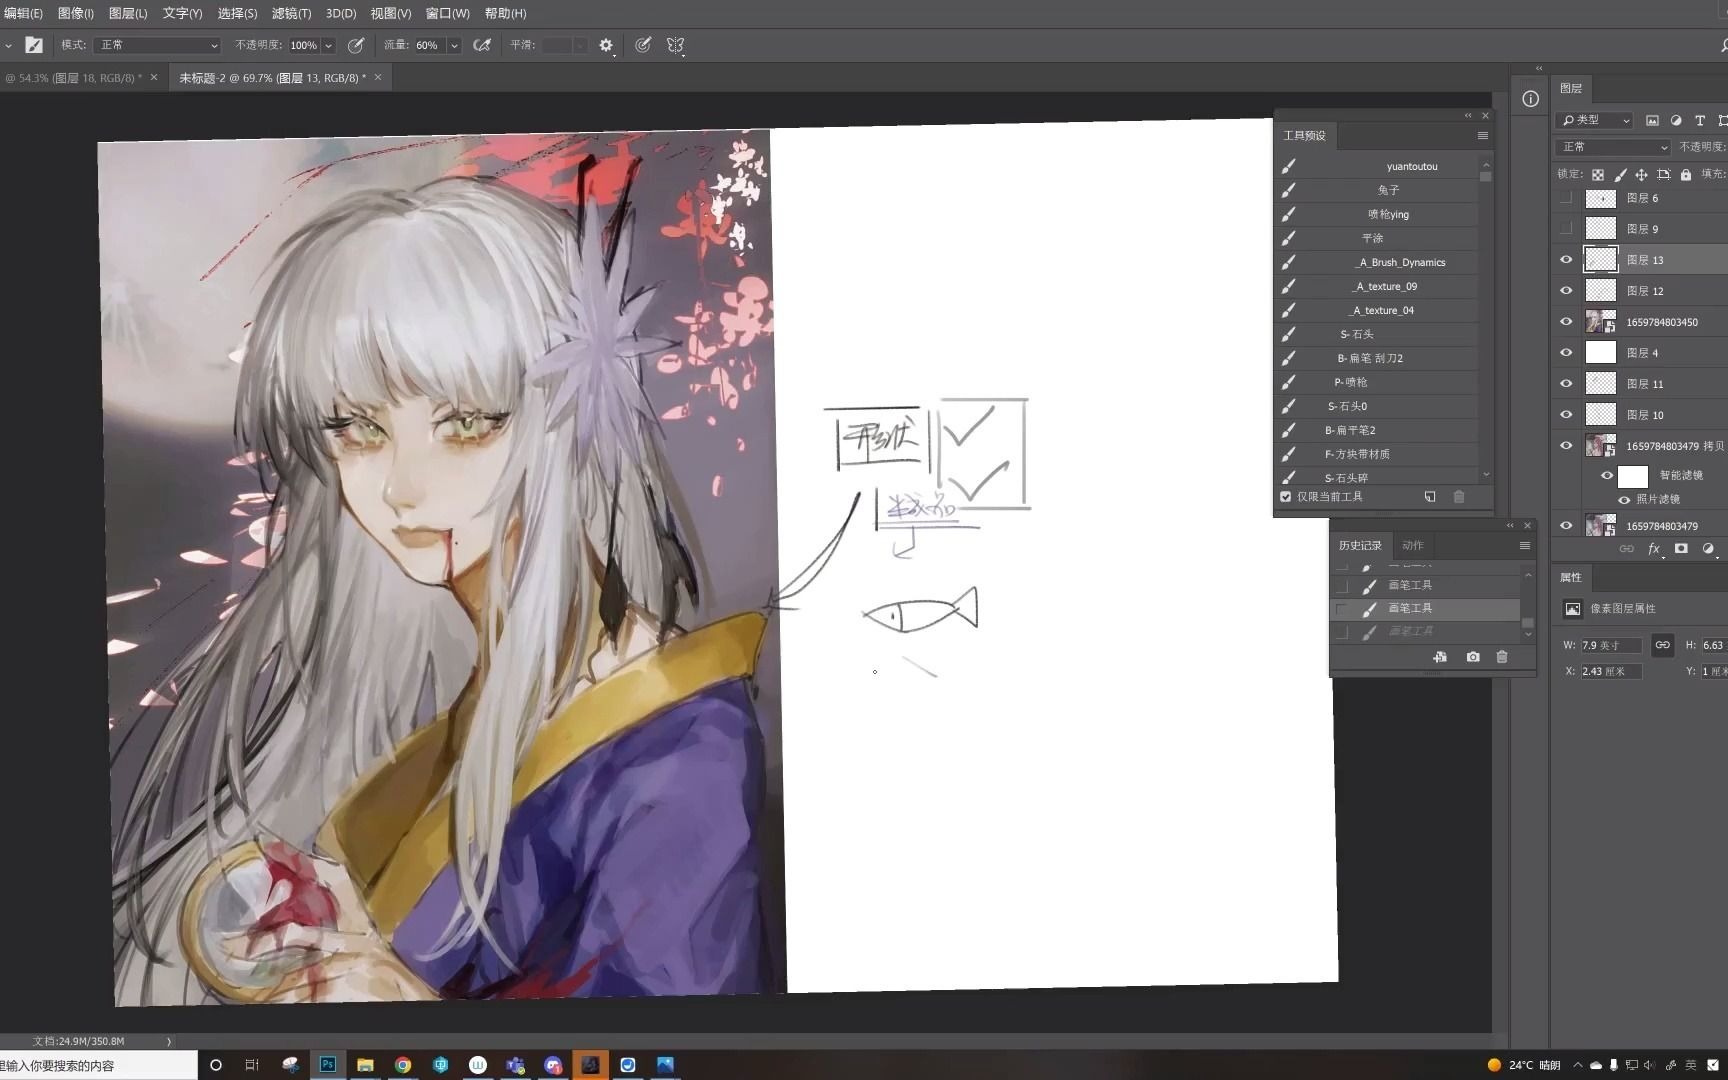
Task: Open brush blend mode 正常 dropdown
Action: coord(157,45)
